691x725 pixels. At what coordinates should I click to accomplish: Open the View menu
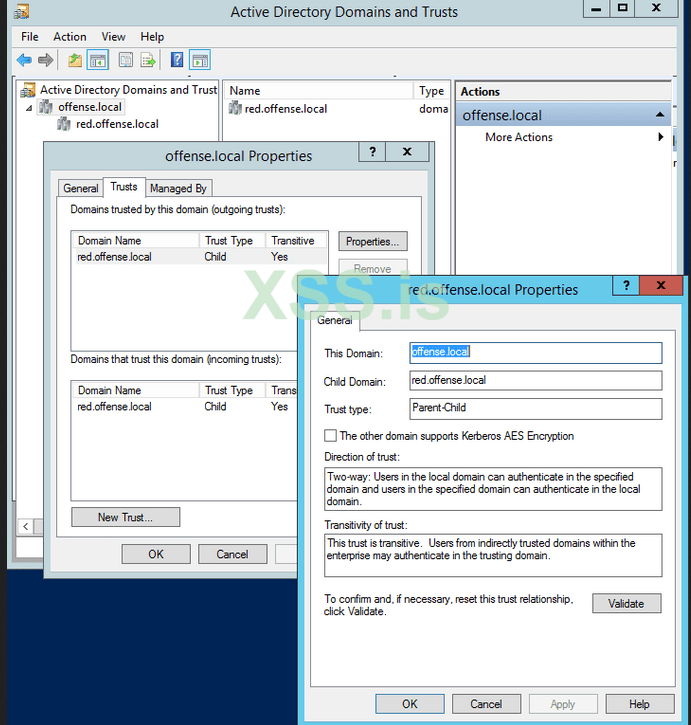coord(113,37)
